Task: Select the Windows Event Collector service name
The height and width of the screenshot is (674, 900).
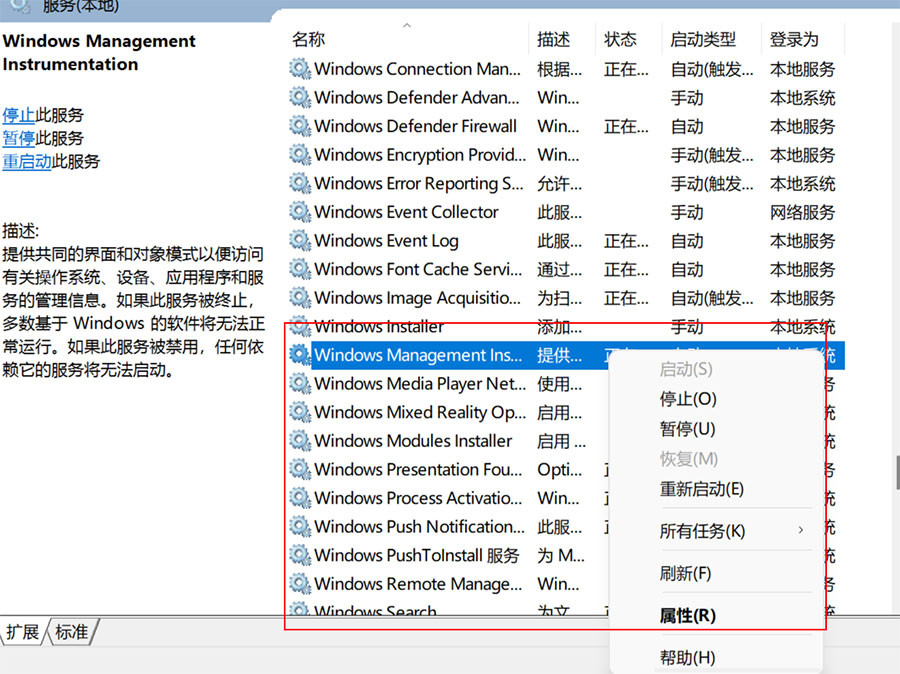Action: (406, 212)
